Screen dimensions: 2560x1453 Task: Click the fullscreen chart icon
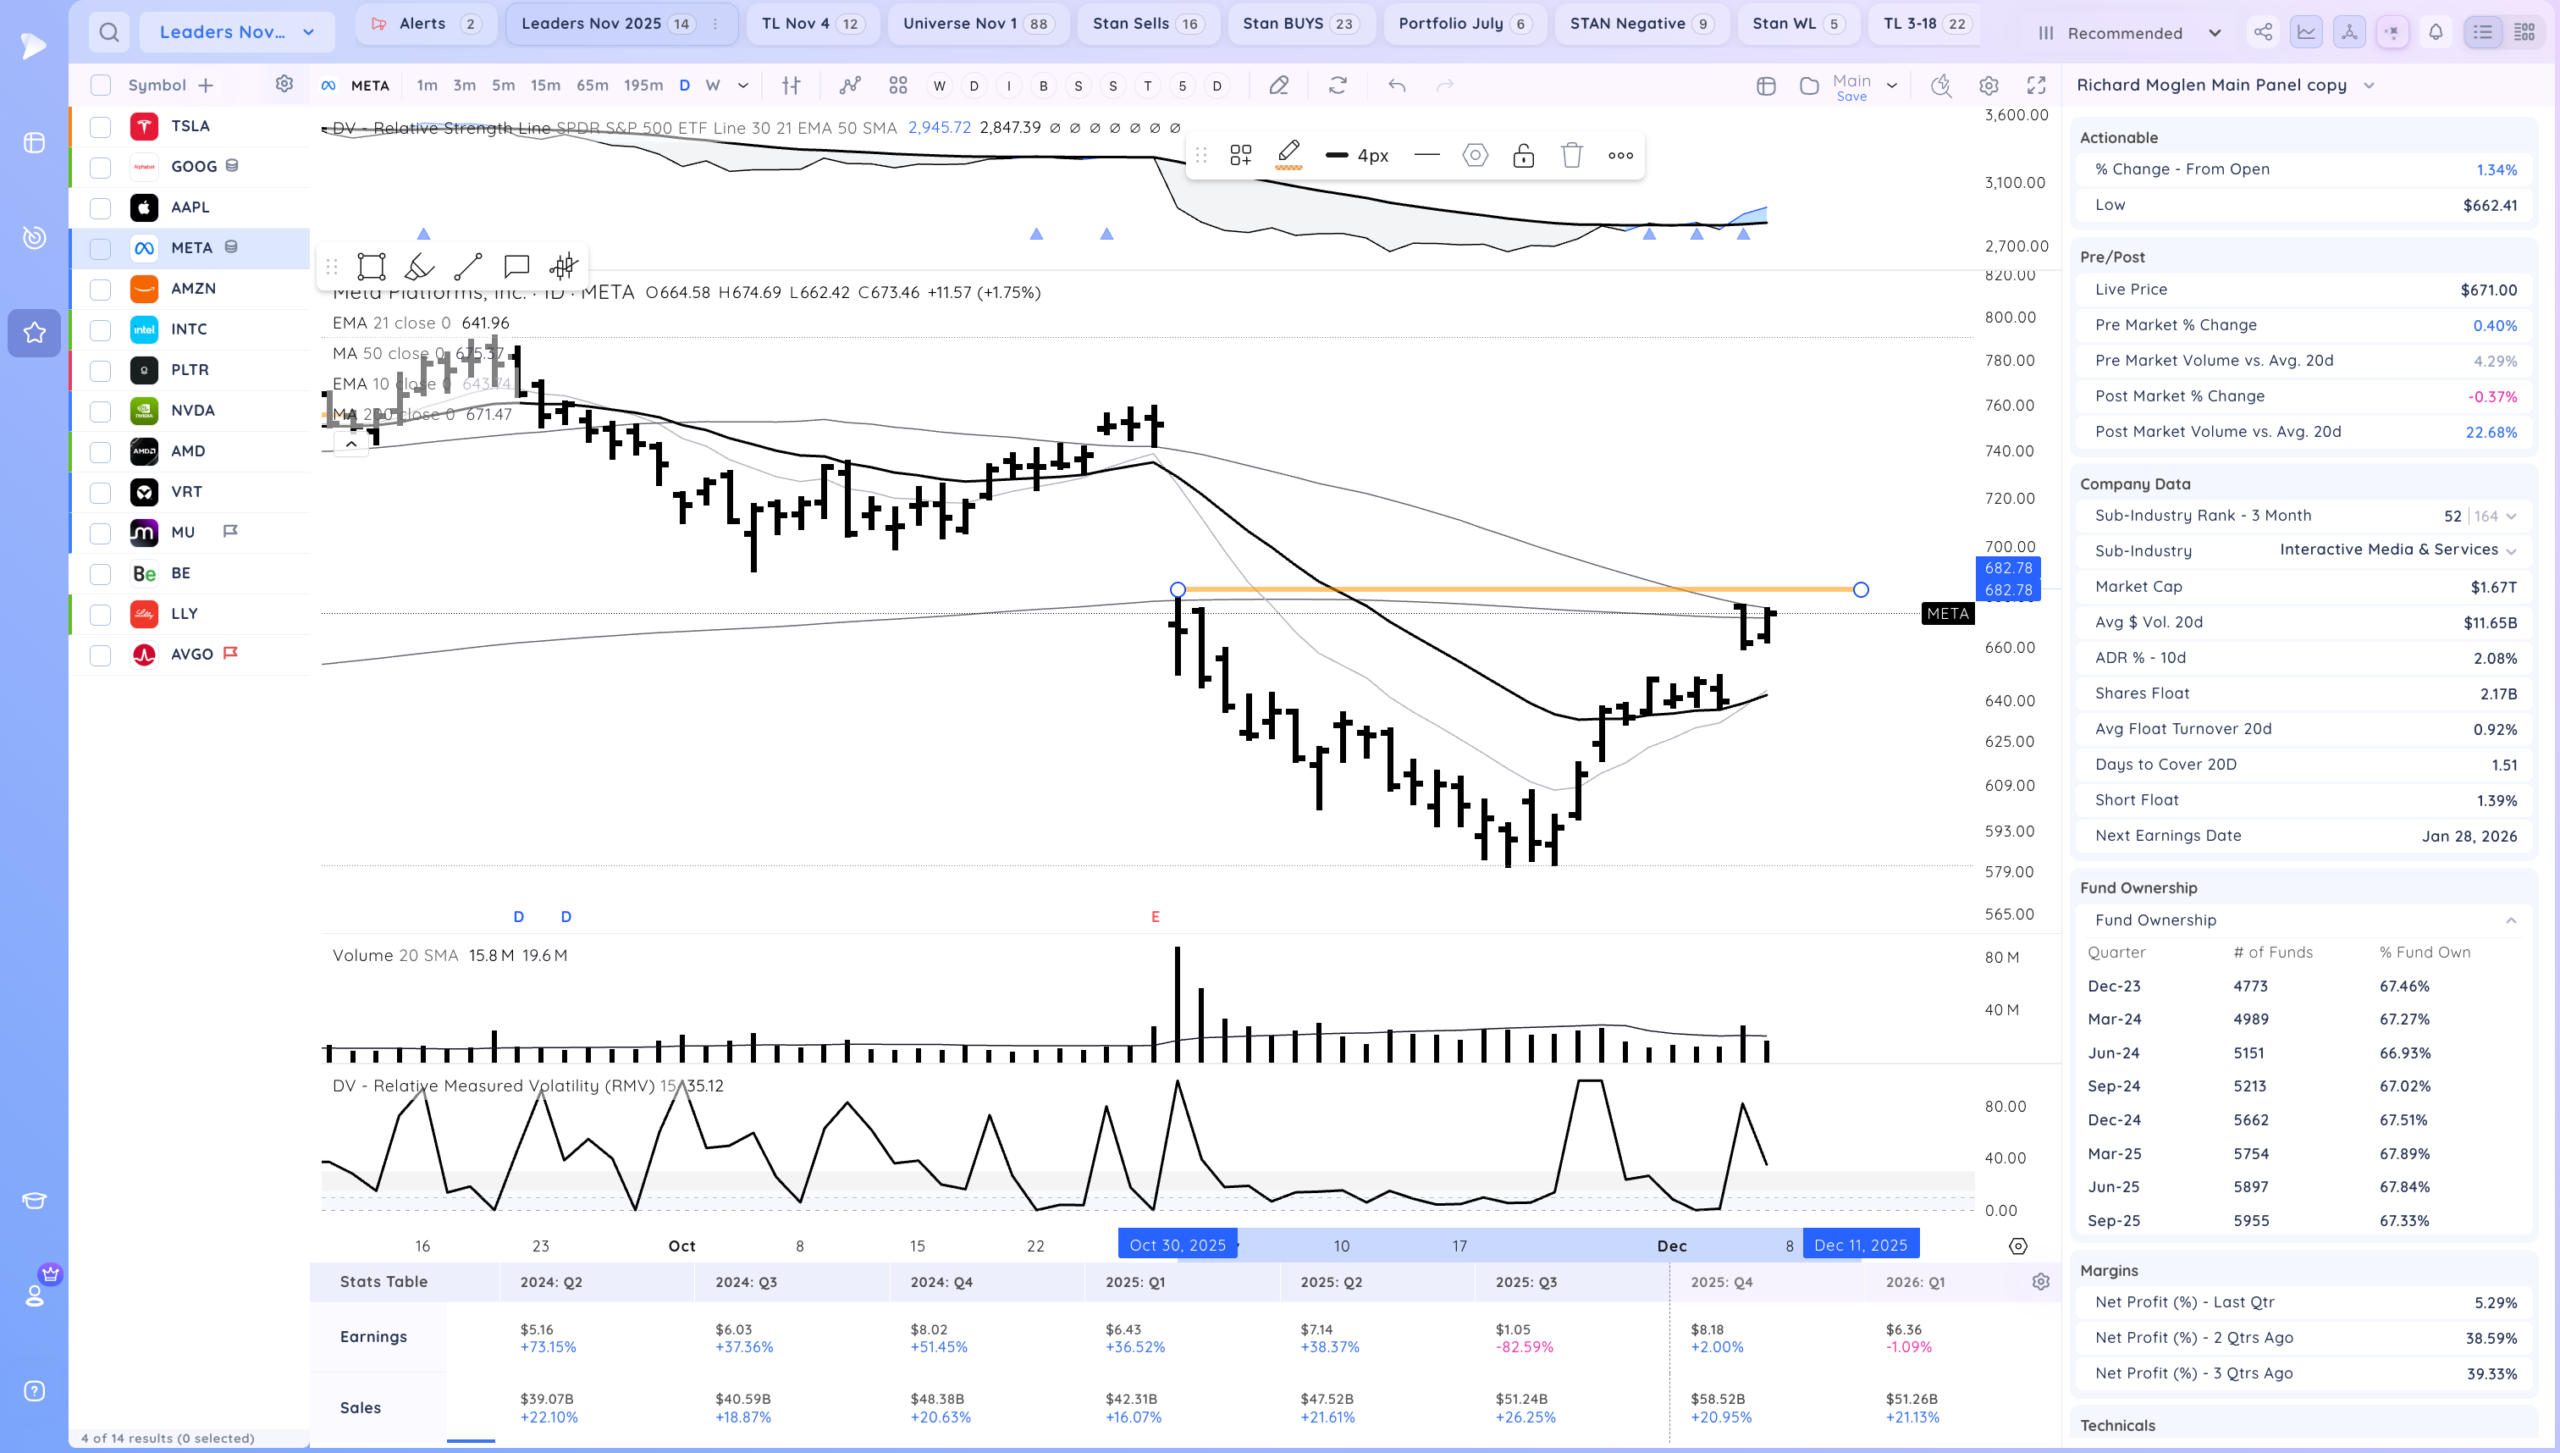2036,85
